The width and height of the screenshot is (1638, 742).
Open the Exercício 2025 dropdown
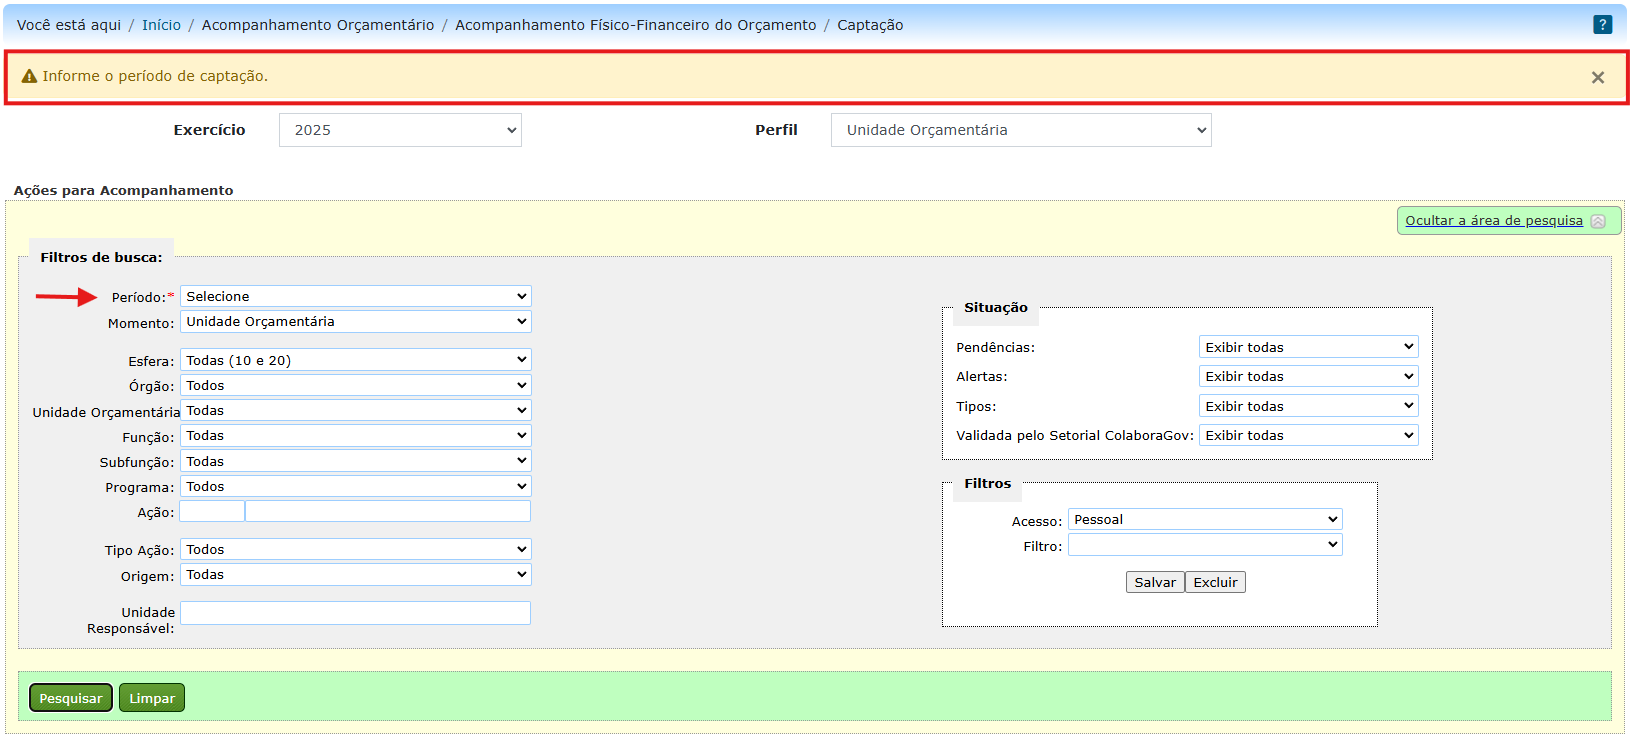(x=400, y=130)
